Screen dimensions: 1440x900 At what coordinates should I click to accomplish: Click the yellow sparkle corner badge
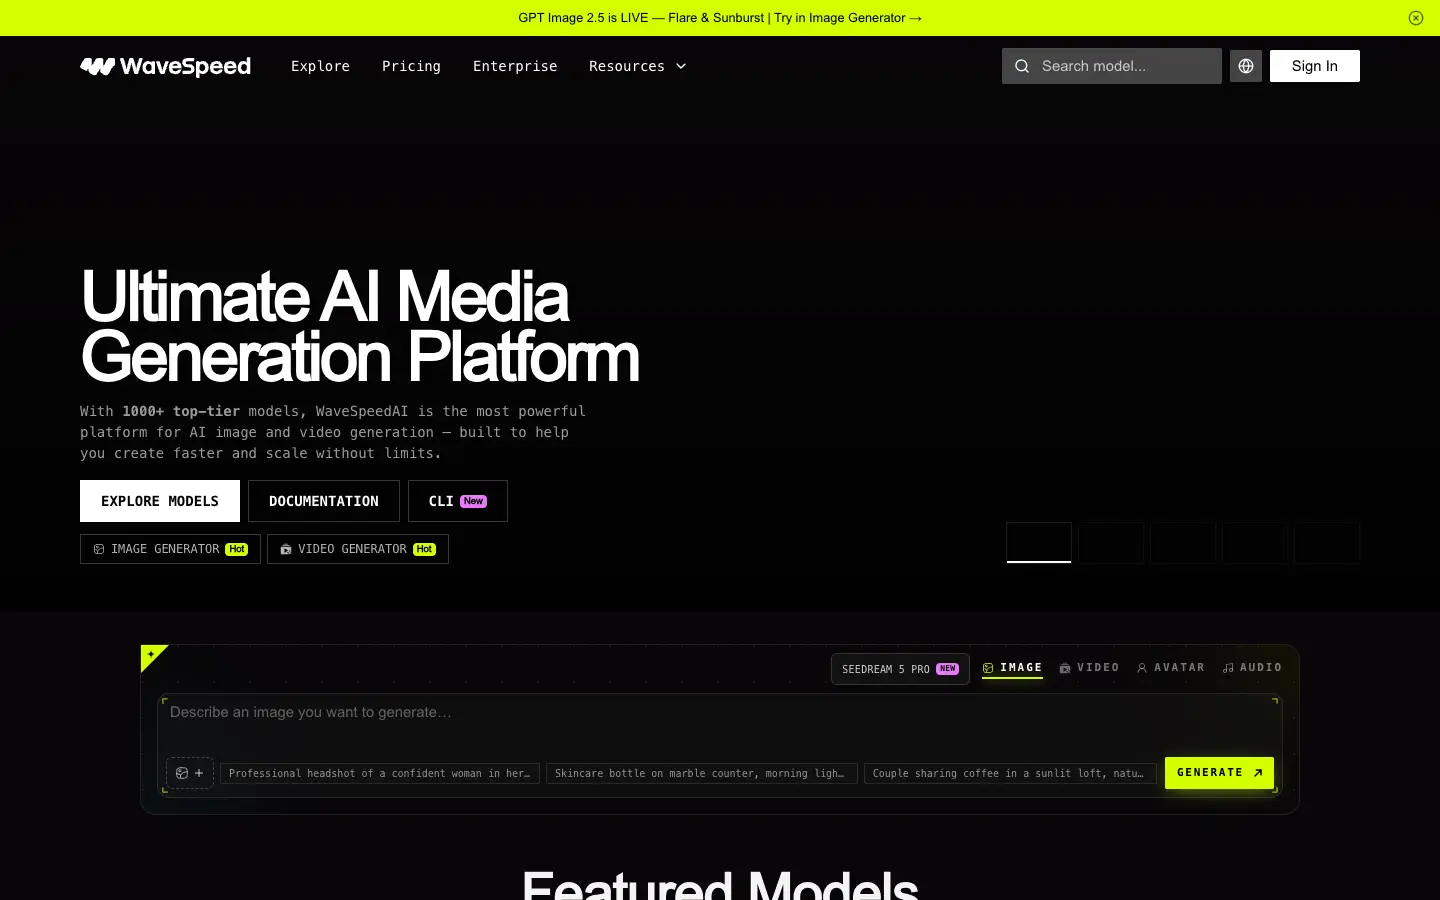tap(152, 655)
